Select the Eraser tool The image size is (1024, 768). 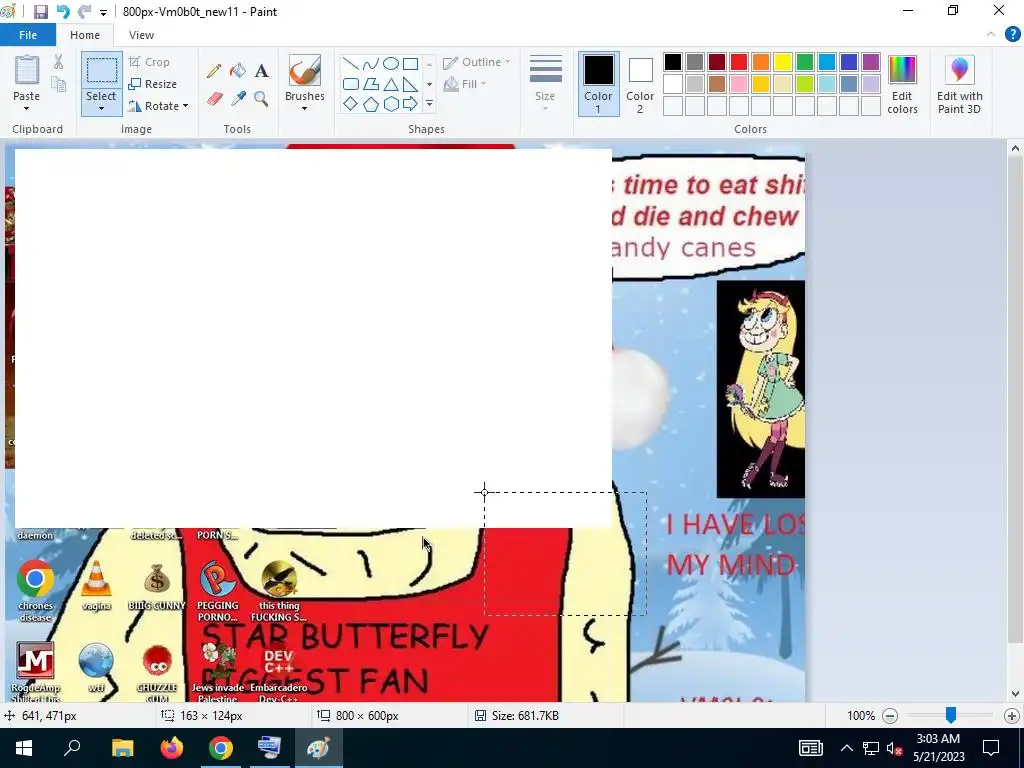point(214,99)
